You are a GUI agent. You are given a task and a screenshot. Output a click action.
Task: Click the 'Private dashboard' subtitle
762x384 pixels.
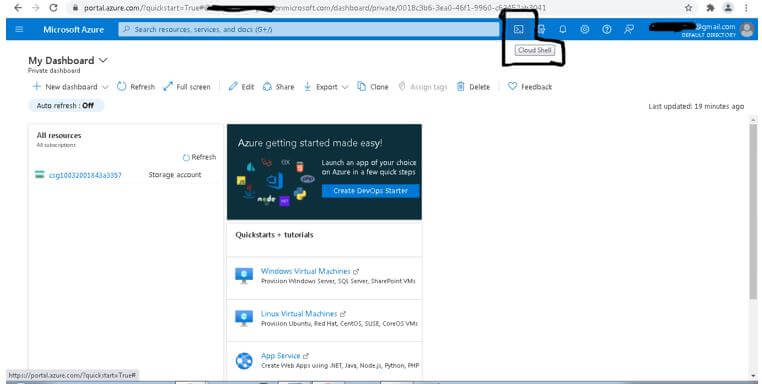[x=54, y=70]
